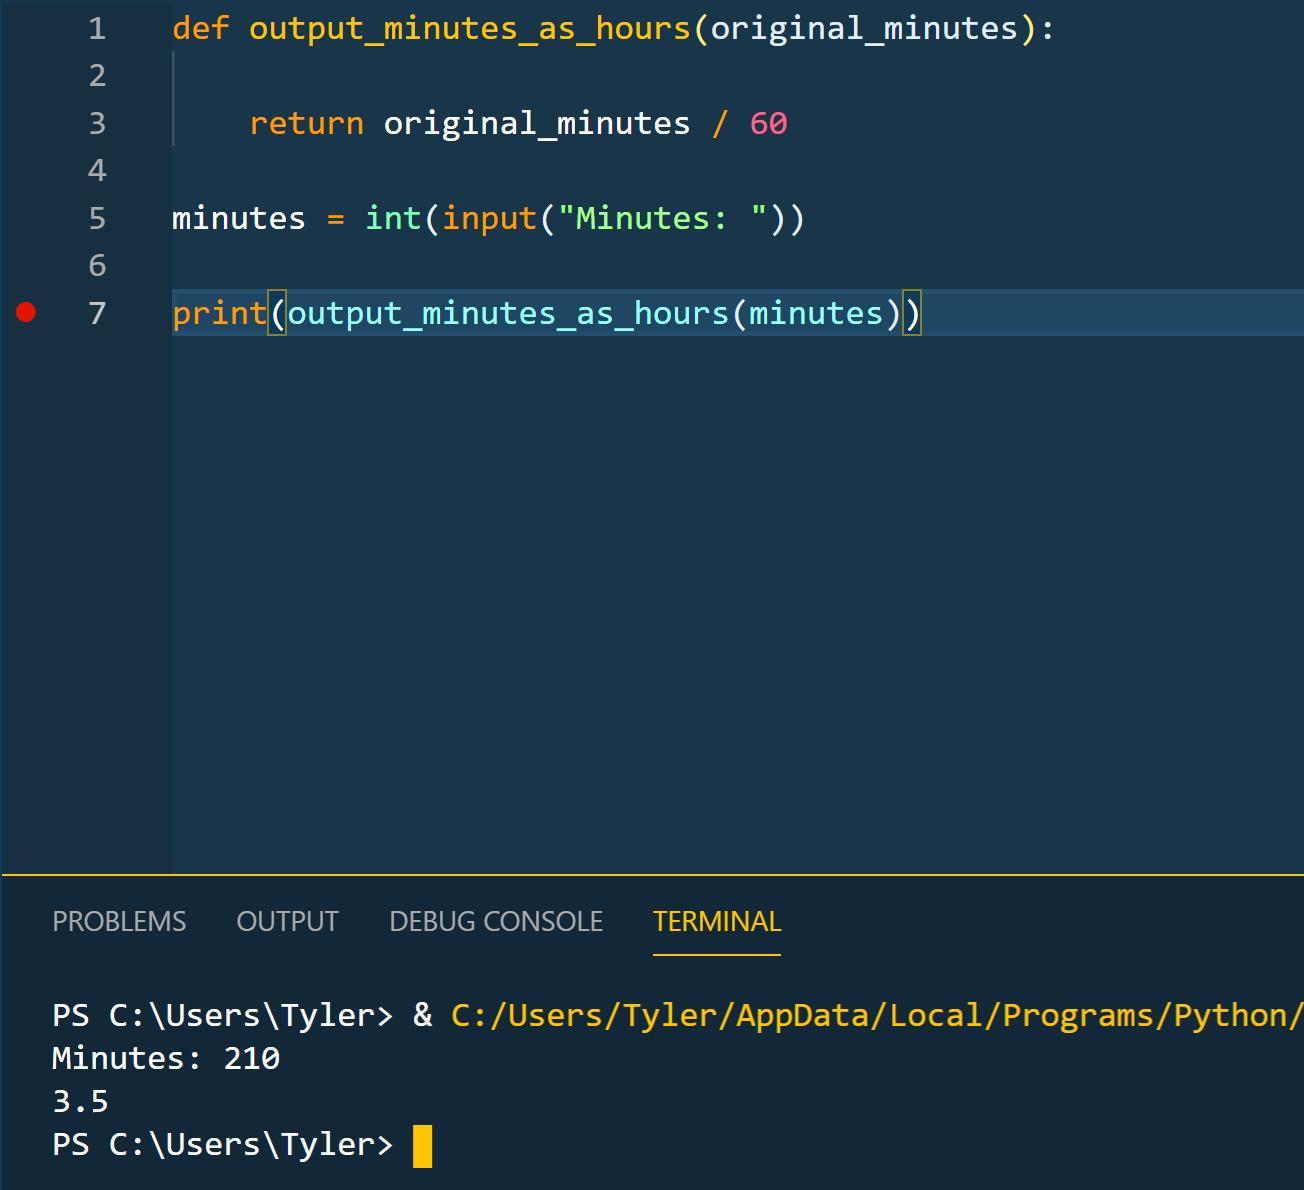Select the TERMINAL tab
Image resolution: width=1304 pixels, height=1190 pixels.
tap(717, 921)
